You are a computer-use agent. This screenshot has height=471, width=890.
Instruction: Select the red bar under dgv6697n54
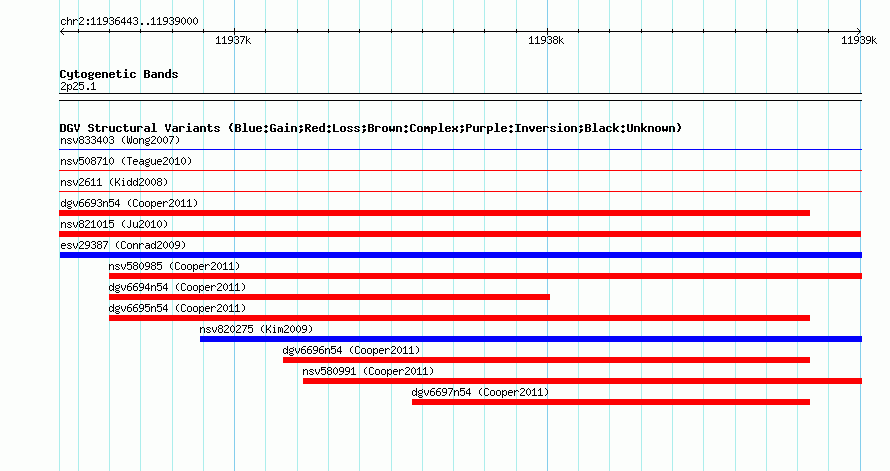click(x=611, y=402)
